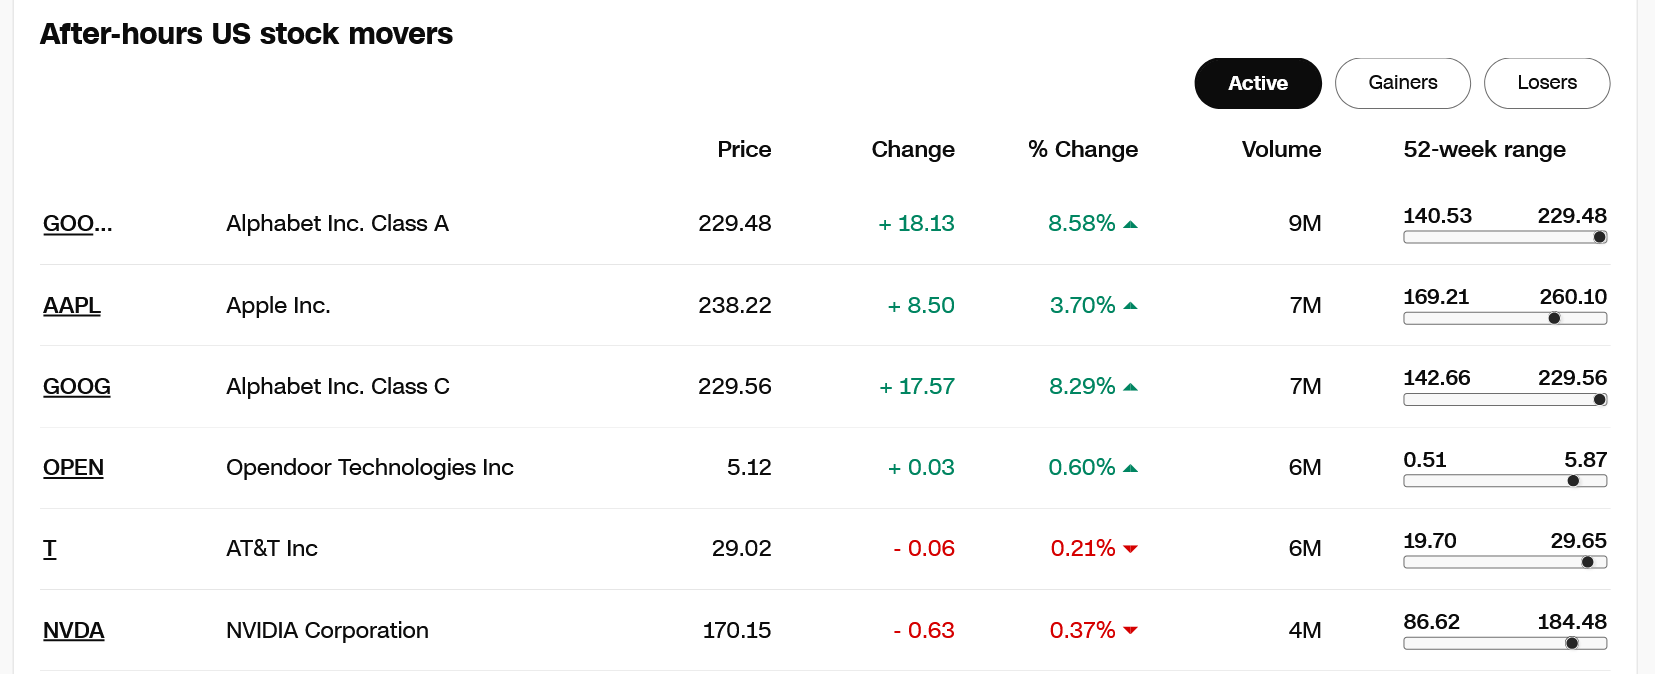Show the Losers tab
The image size is (1655, 674).
(x=1546, y=83)
